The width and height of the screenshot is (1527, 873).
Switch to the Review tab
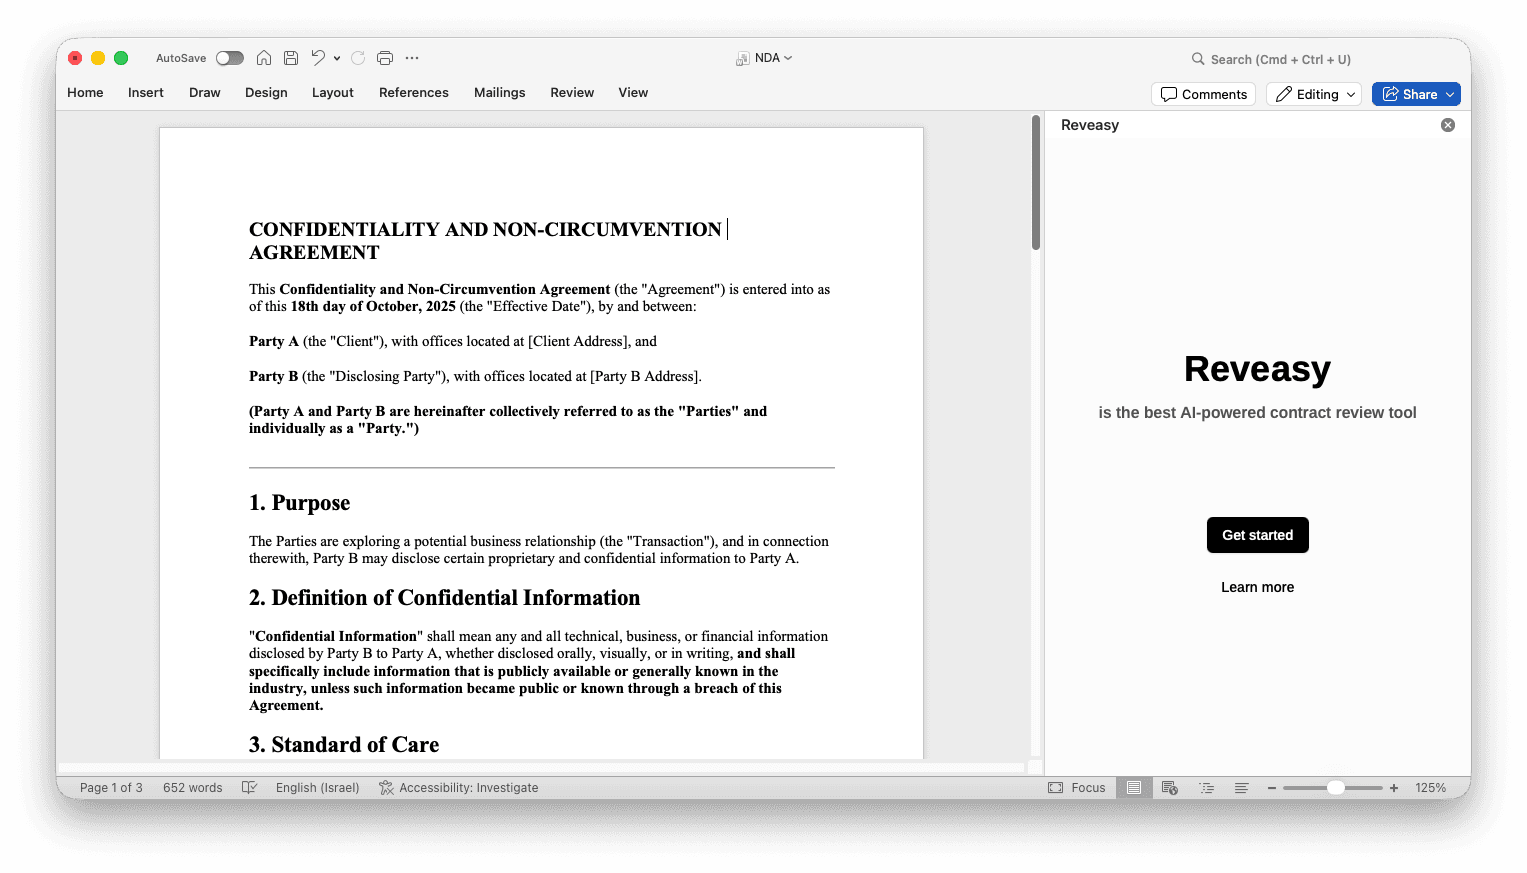click(x=572, y=93)
